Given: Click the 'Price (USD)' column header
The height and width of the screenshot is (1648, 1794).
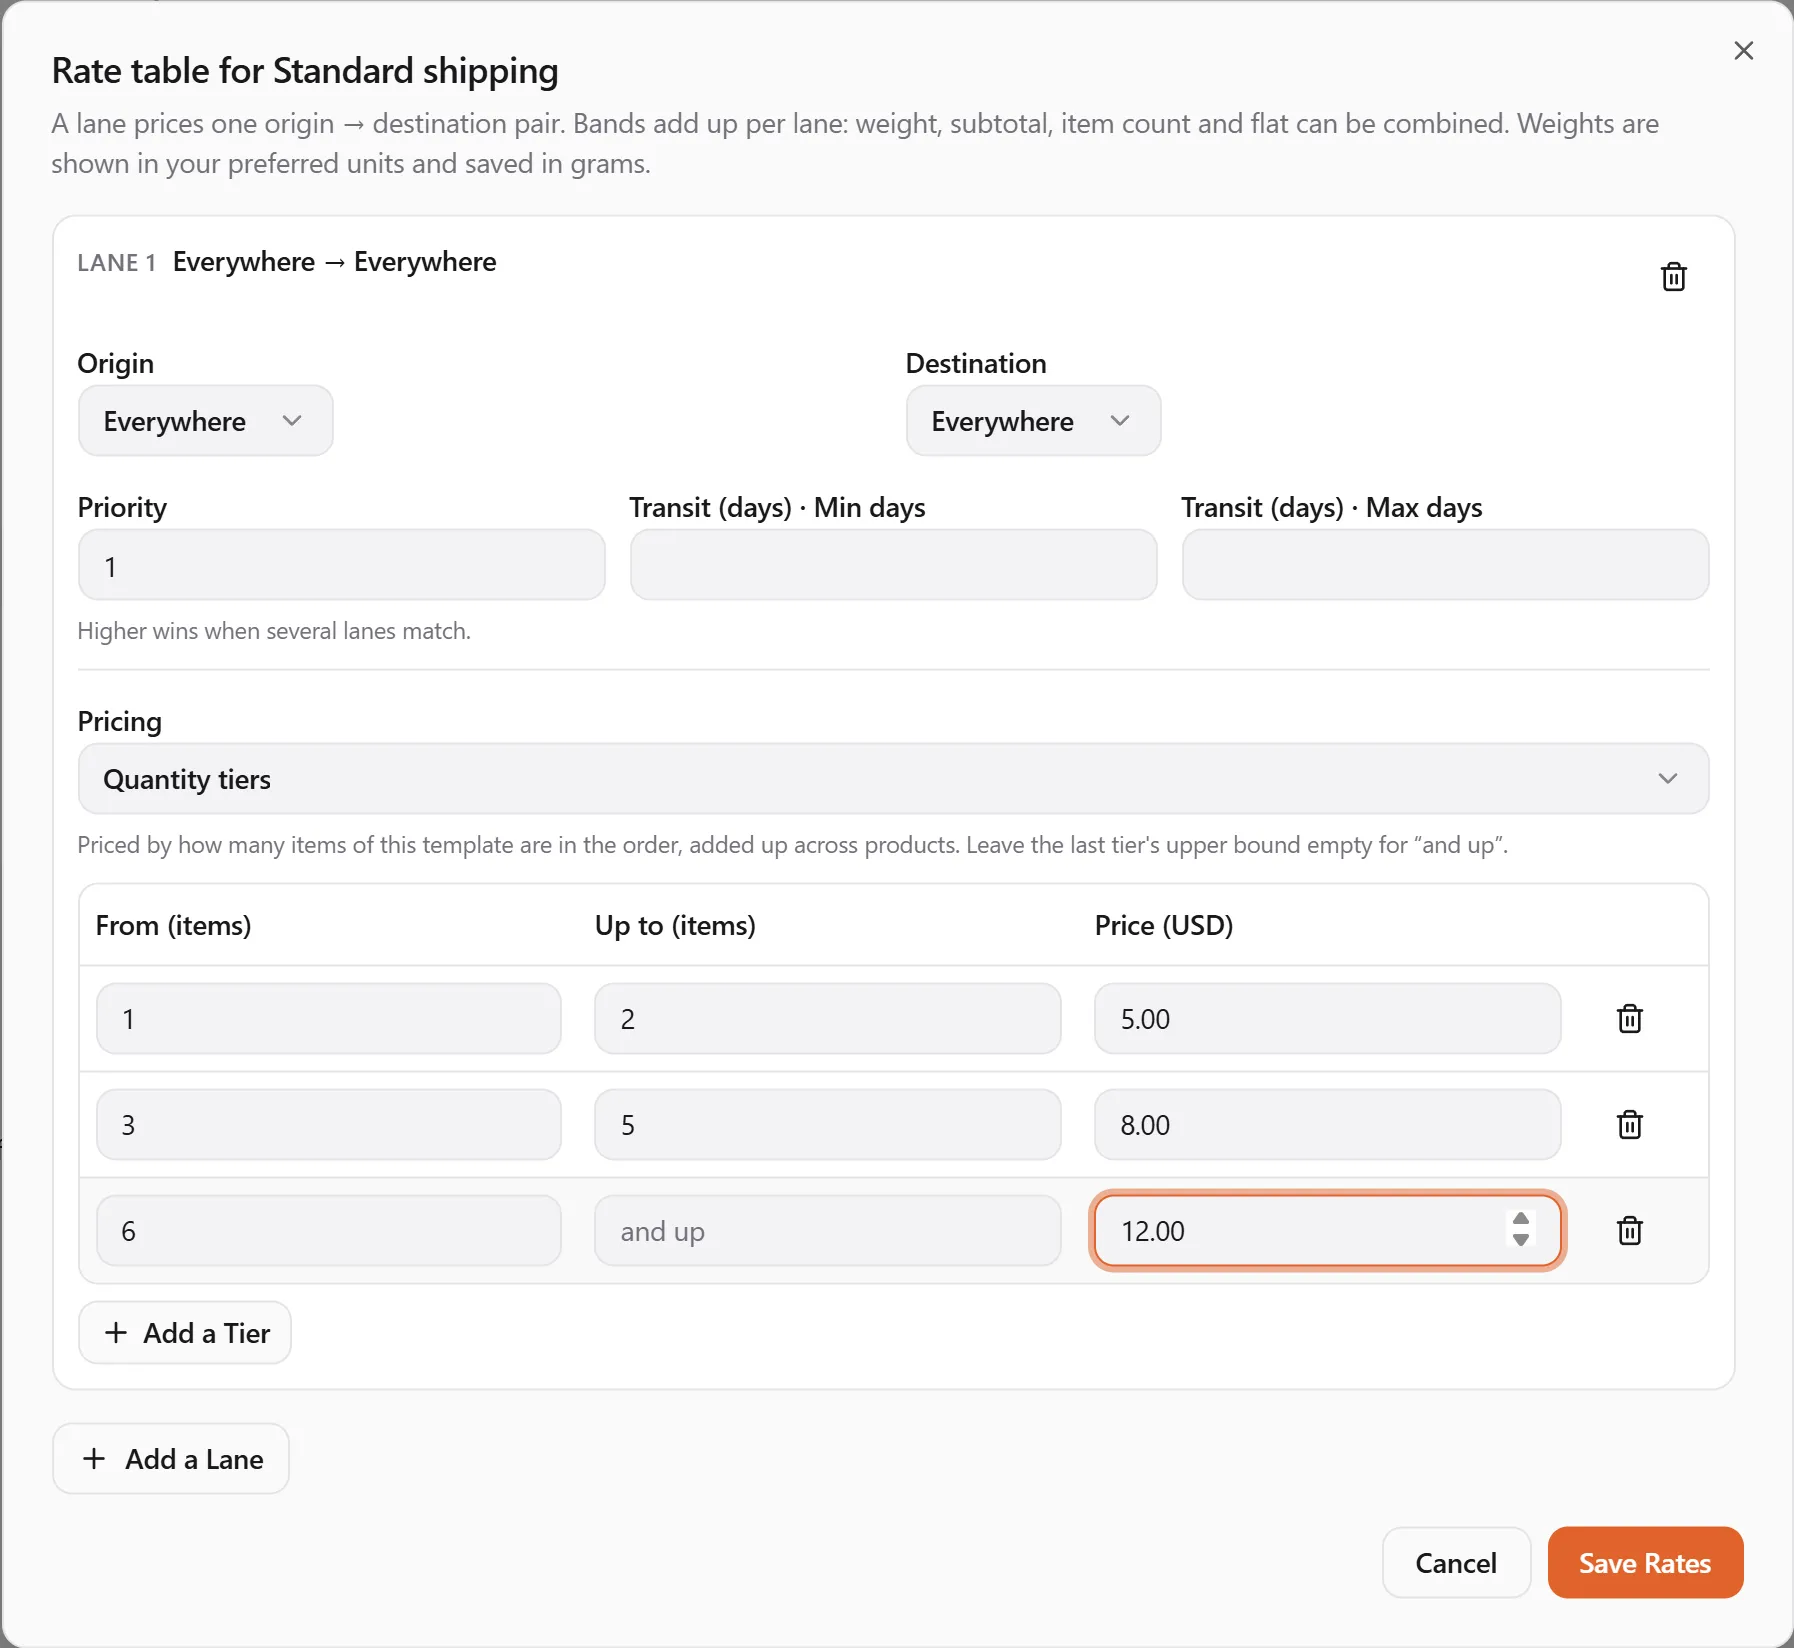Looking at the screenshot, I should (1164, 926).
